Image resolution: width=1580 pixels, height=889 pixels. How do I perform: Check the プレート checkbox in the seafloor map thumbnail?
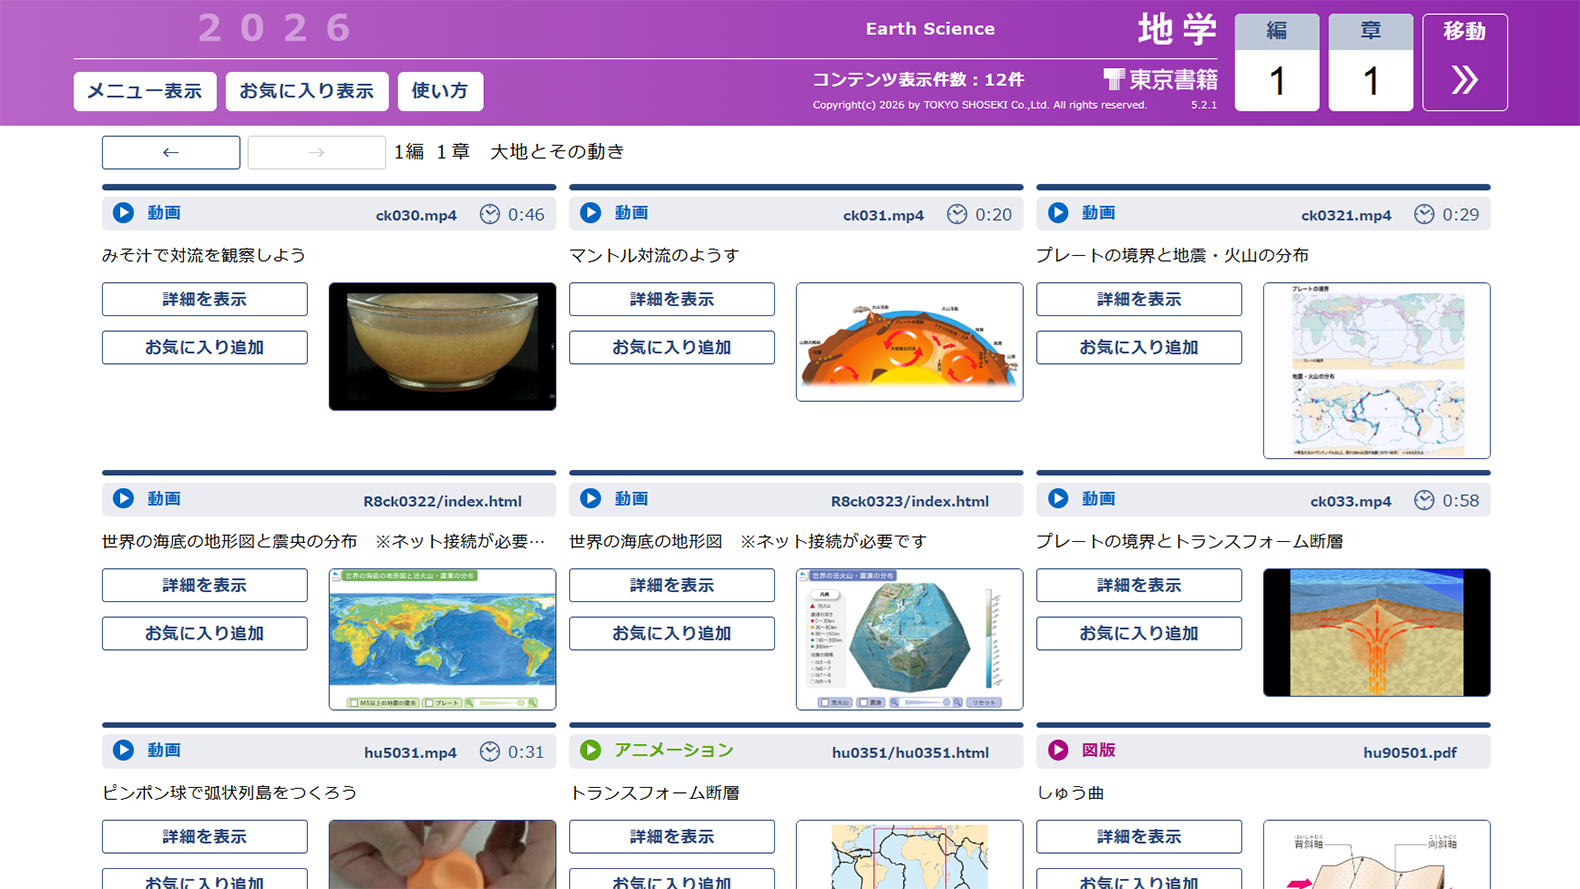pyautogui.click(x=429, y=703)
